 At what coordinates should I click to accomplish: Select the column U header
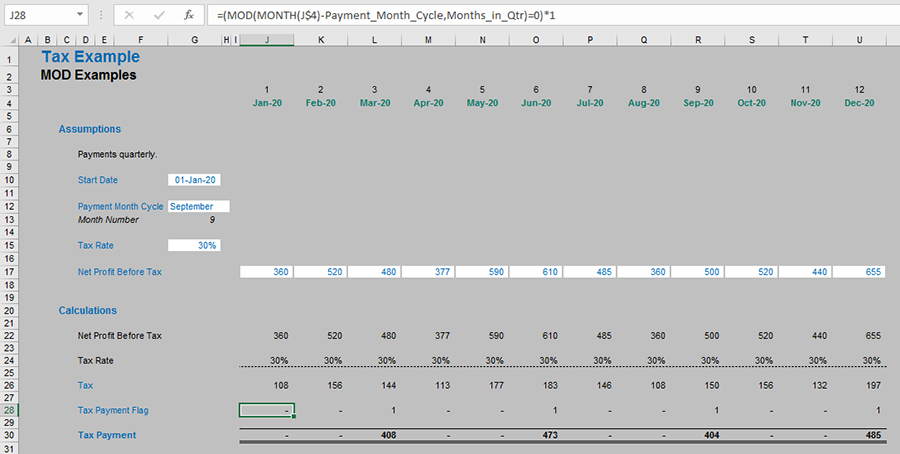click(860, 39)
